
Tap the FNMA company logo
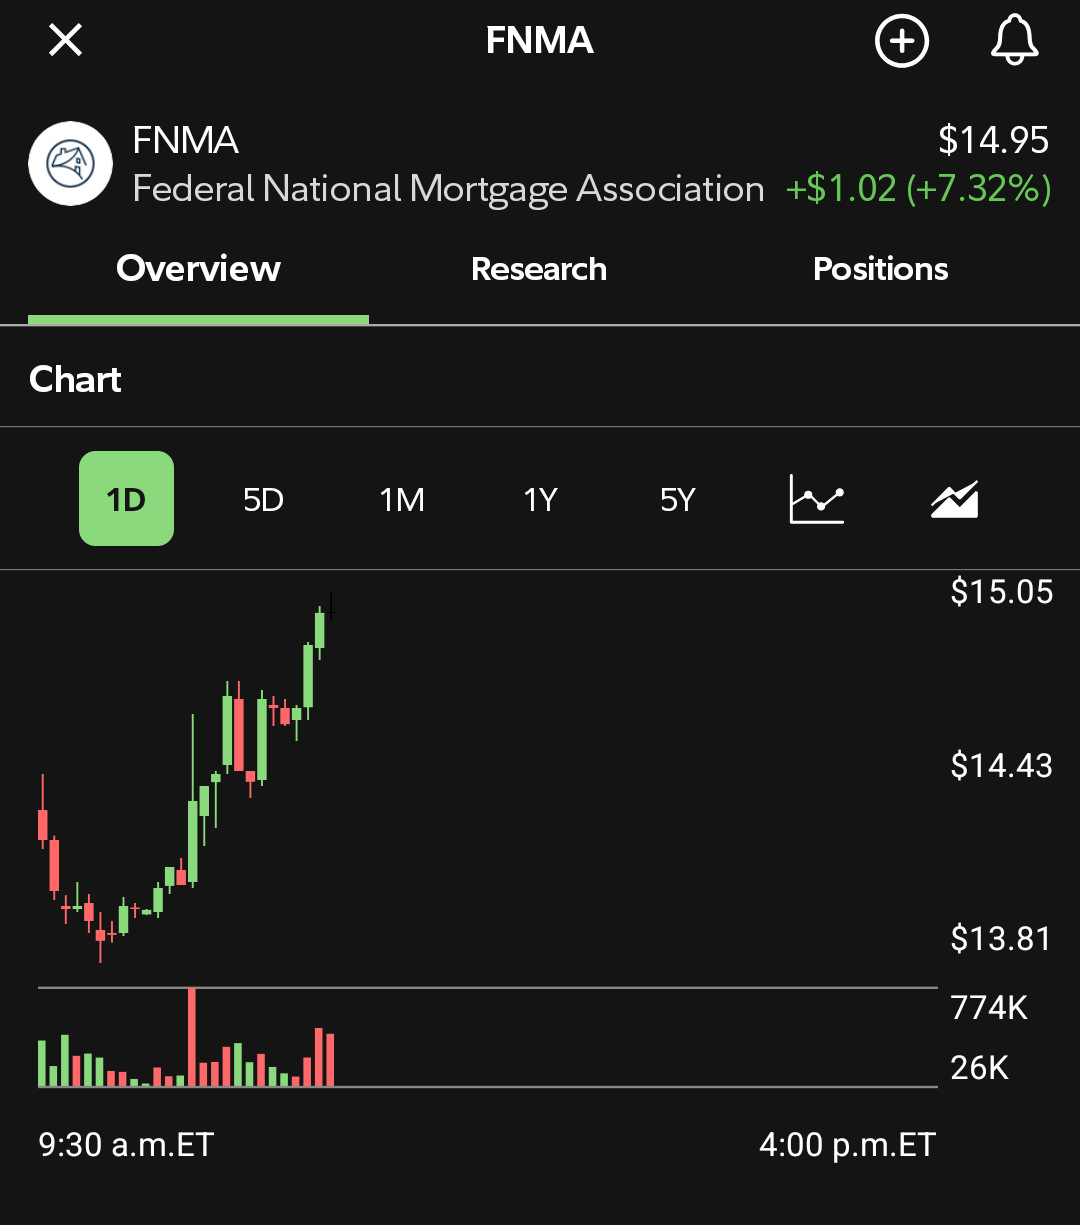click(70, 163)
